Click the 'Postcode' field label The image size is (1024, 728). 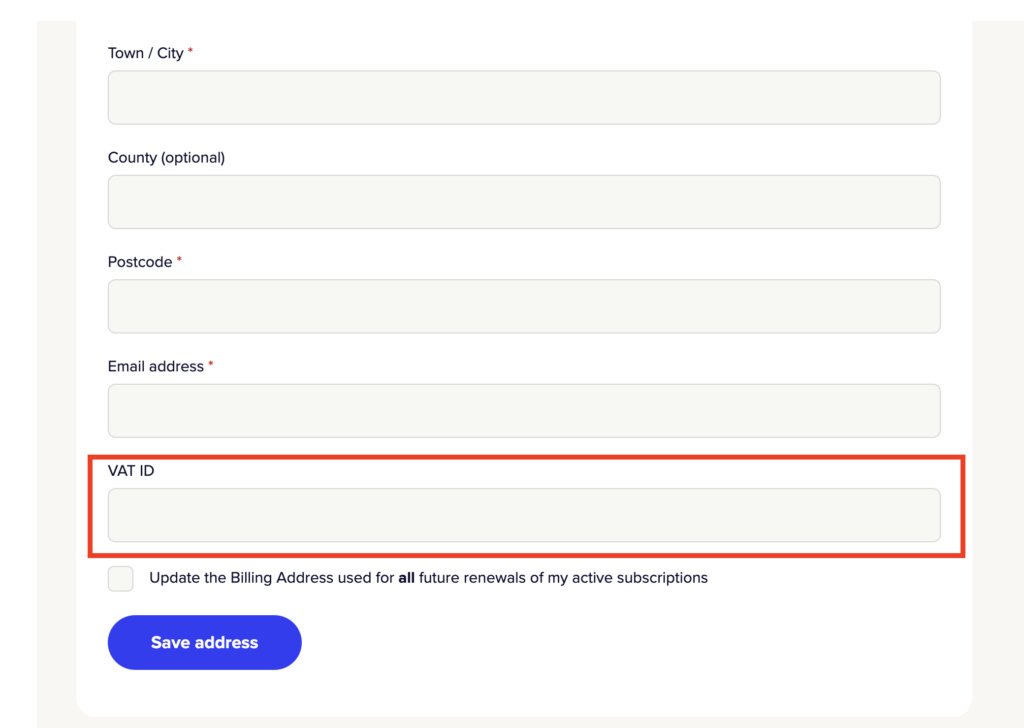pos(140,262)
